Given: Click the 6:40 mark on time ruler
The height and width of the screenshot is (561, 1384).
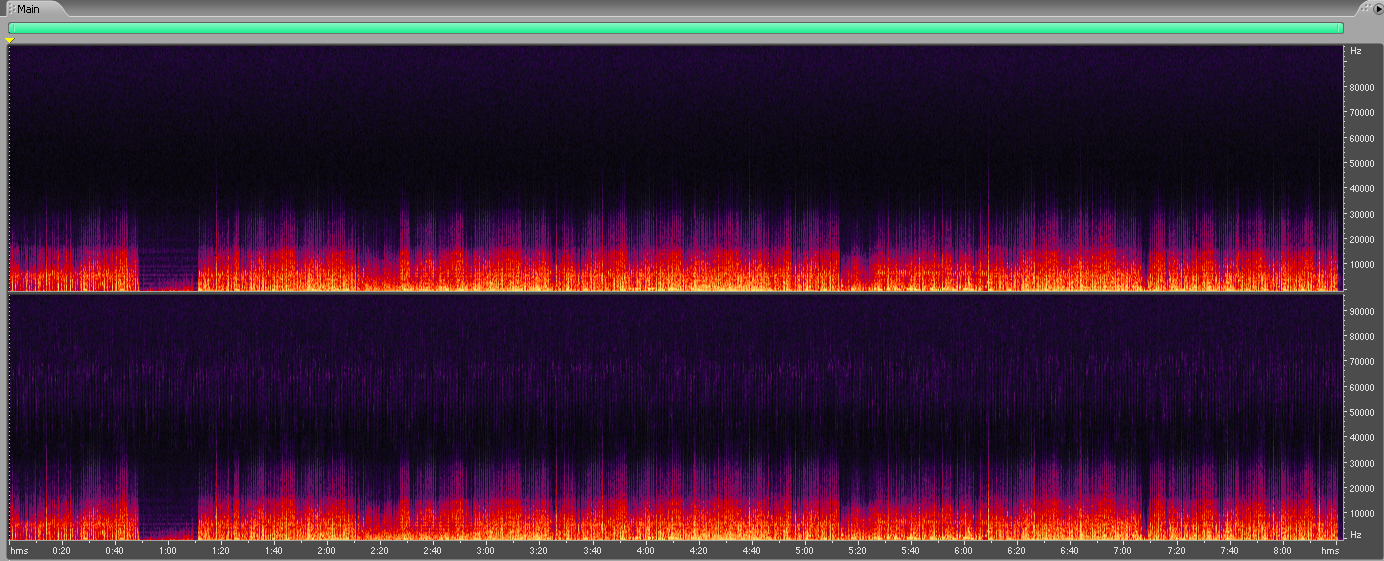Looking at the screenshot, I should 1069,551.
